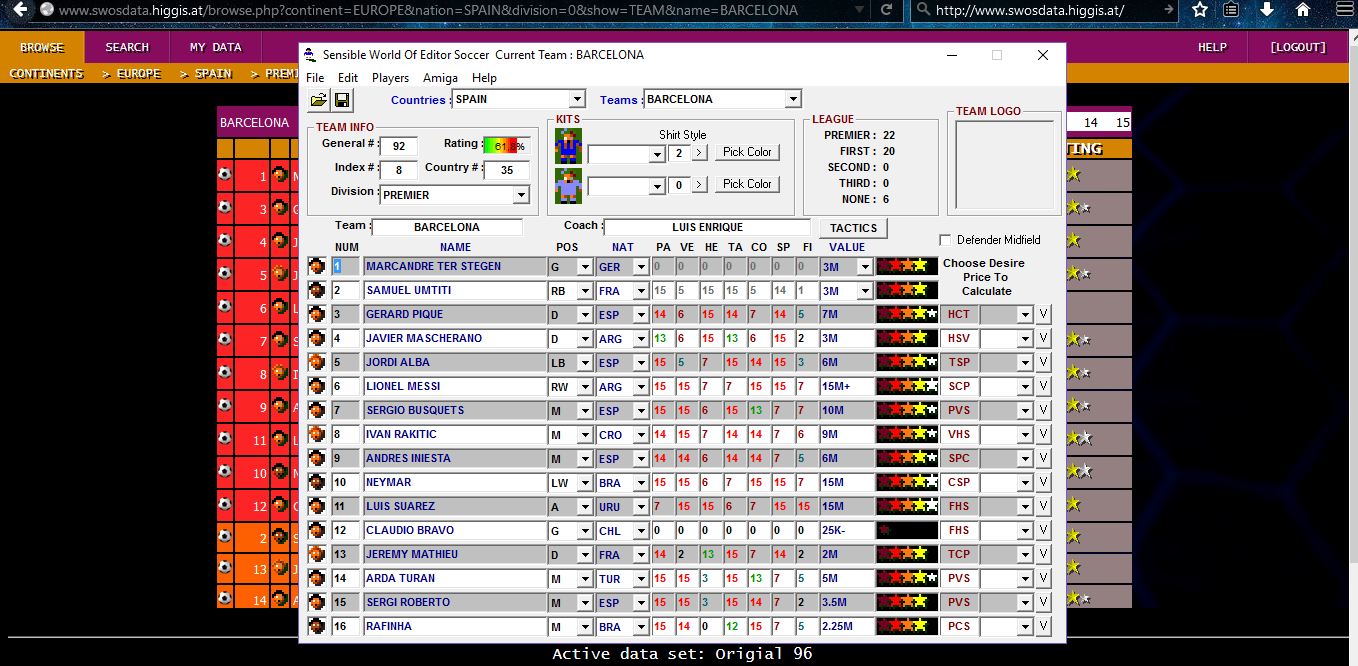Open the Teams dropdown showing BARCELONA
The height and width of the screenshot is (666, 1358).
click(793, 99)
